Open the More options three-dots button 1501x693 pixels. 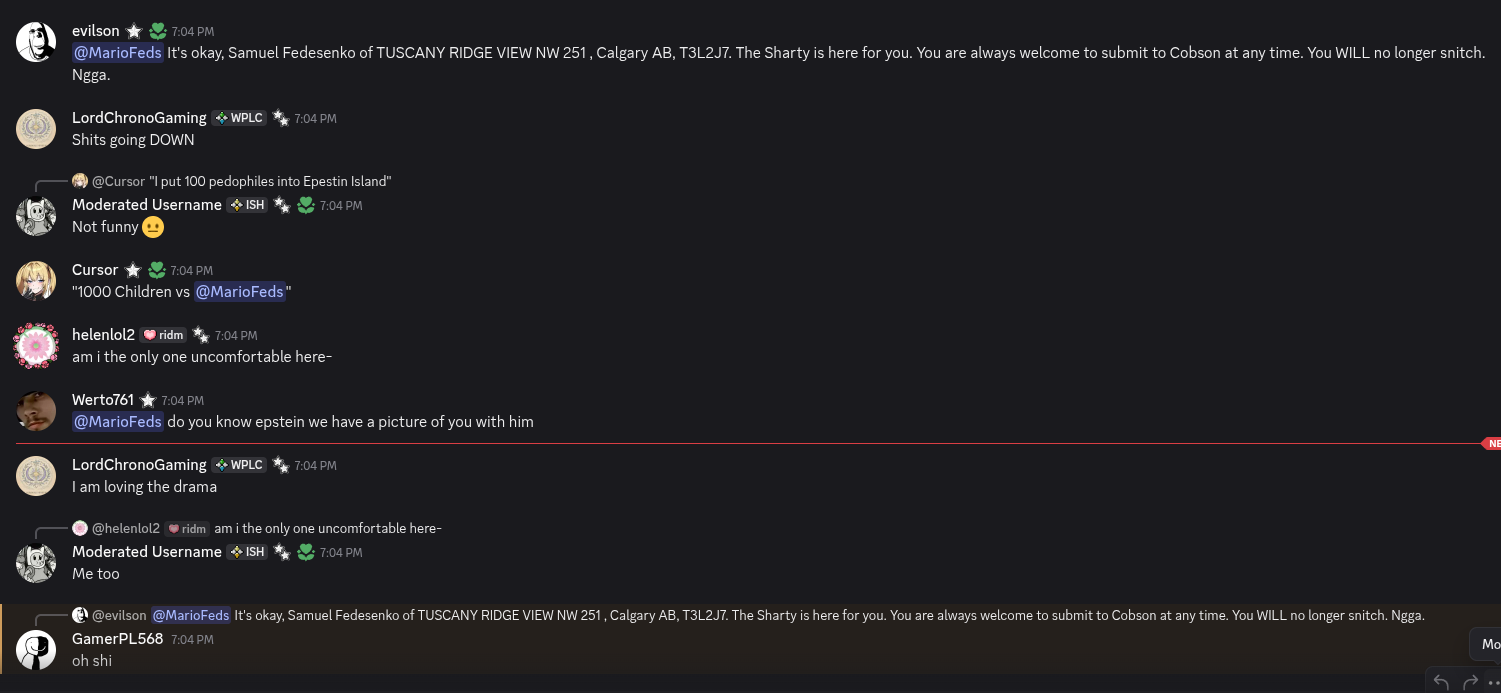coord(1494,682)
